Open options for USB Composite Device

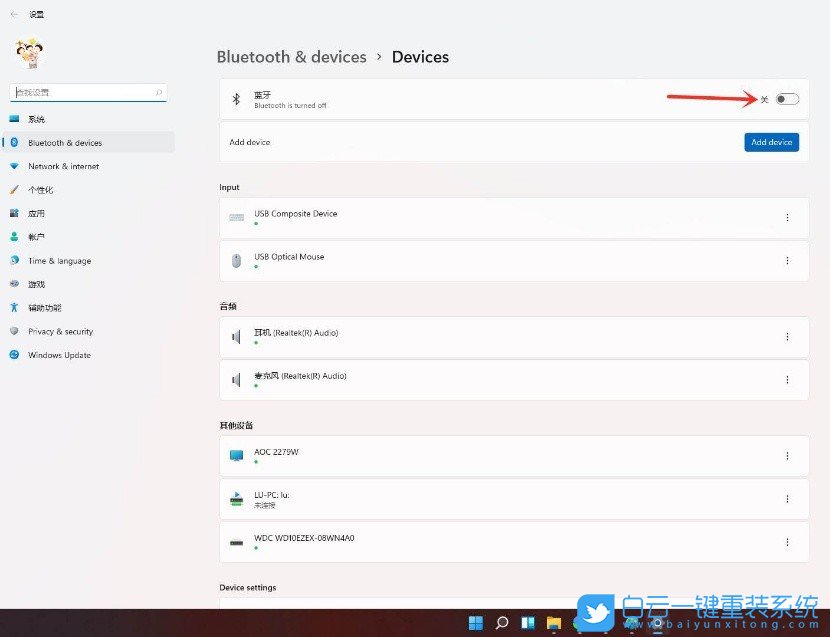[x=787, y=218]
